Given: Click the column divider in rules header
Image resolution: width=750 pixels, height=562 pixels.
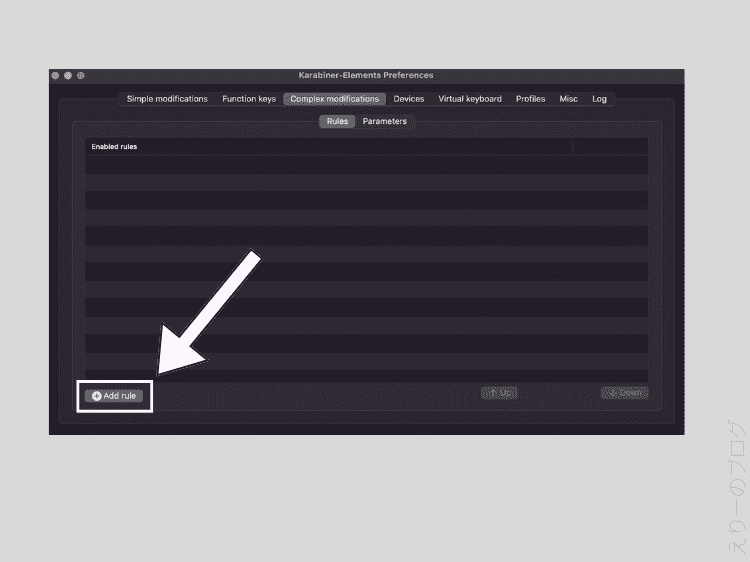Looking at the screenshot, I should coord(573,147).
